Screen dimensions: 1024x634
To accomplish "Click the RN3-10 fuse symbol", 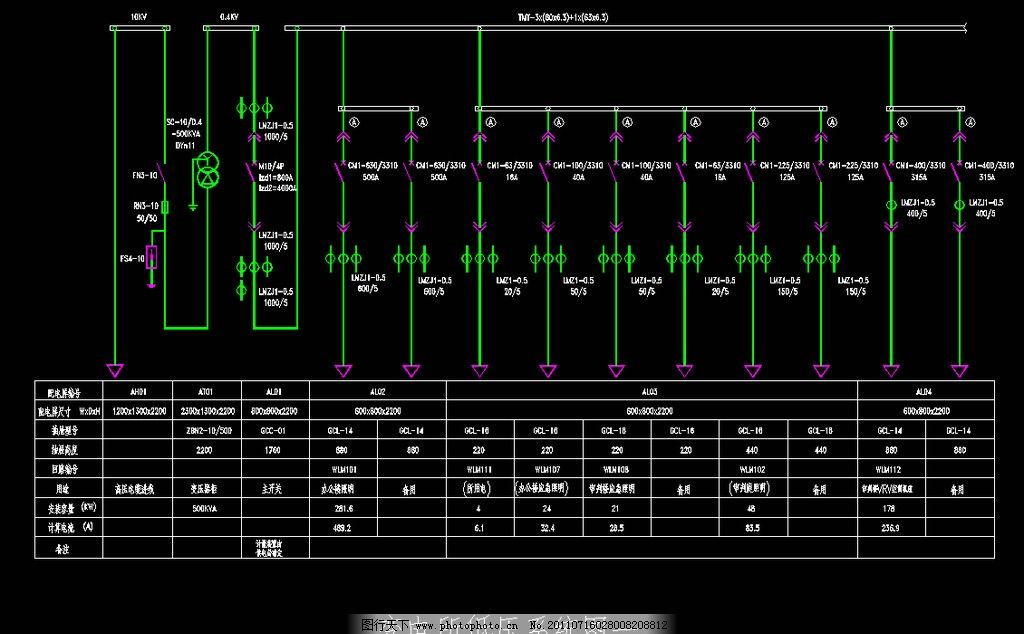I will coord(165,207).
